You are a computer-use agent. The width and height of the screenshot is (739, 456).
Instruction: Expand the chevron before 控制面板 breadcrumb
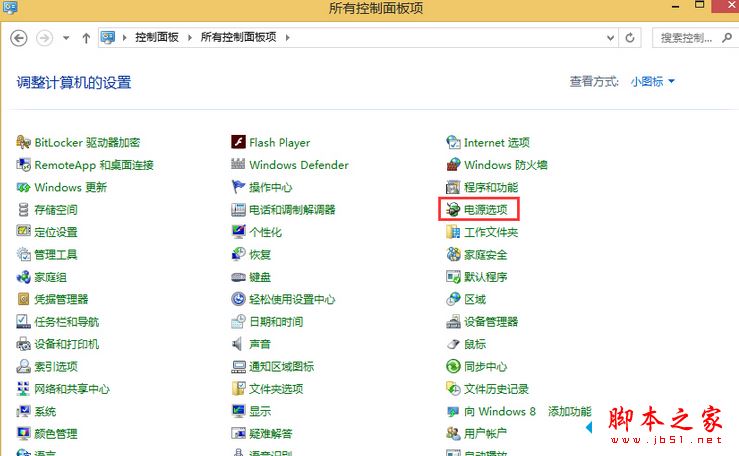point(124,37)
